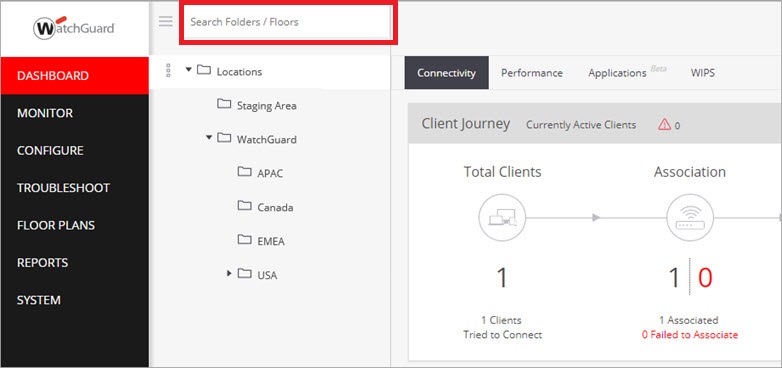The height and width of the screenshot is (368, 782).
Task: Click the WatchGuard folder icon
Action: point(224,138)
